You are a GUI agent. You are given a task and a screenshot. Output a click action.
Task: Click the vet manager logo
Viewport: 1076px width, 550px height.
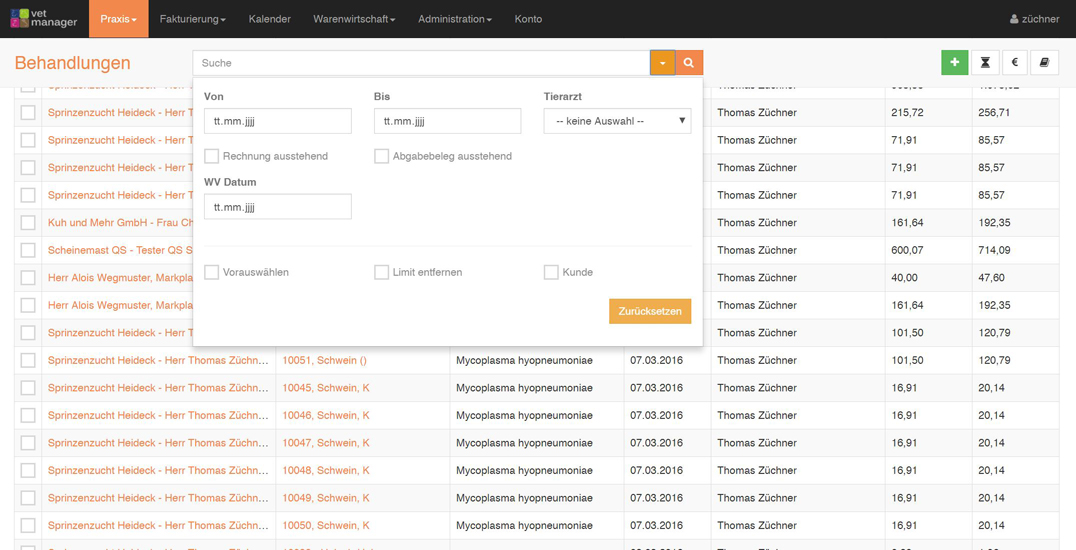pyautogui.click(x=43, y=19)
